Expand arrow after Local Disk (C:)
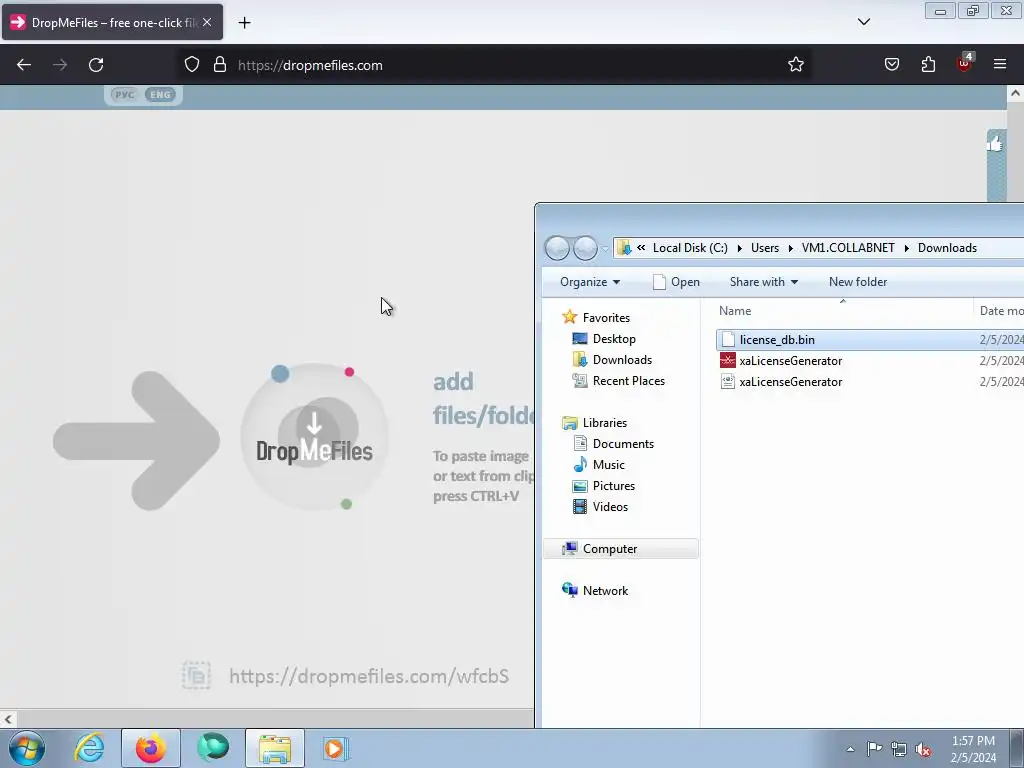The height and width of the screenshot is (768, 1024). point(739,248)
